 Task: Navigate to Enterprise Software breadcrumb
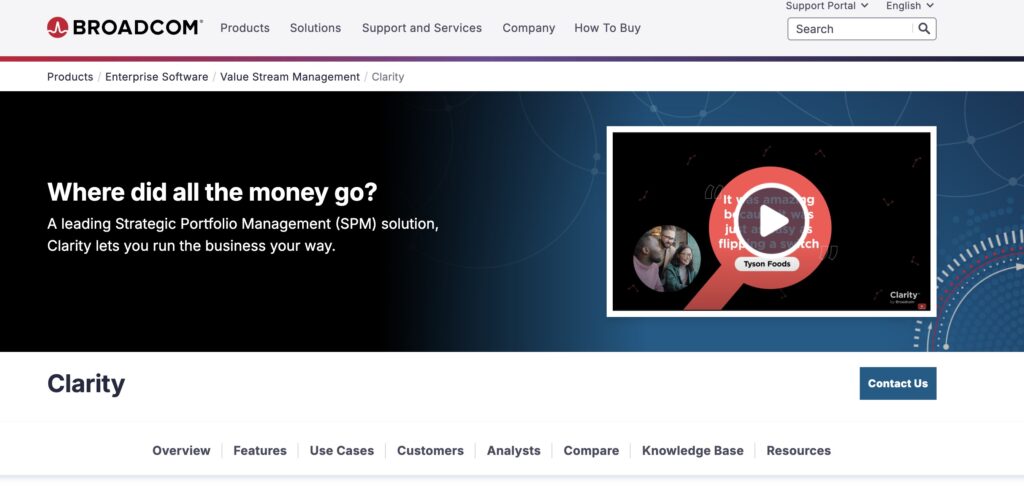tap(157, 77)
